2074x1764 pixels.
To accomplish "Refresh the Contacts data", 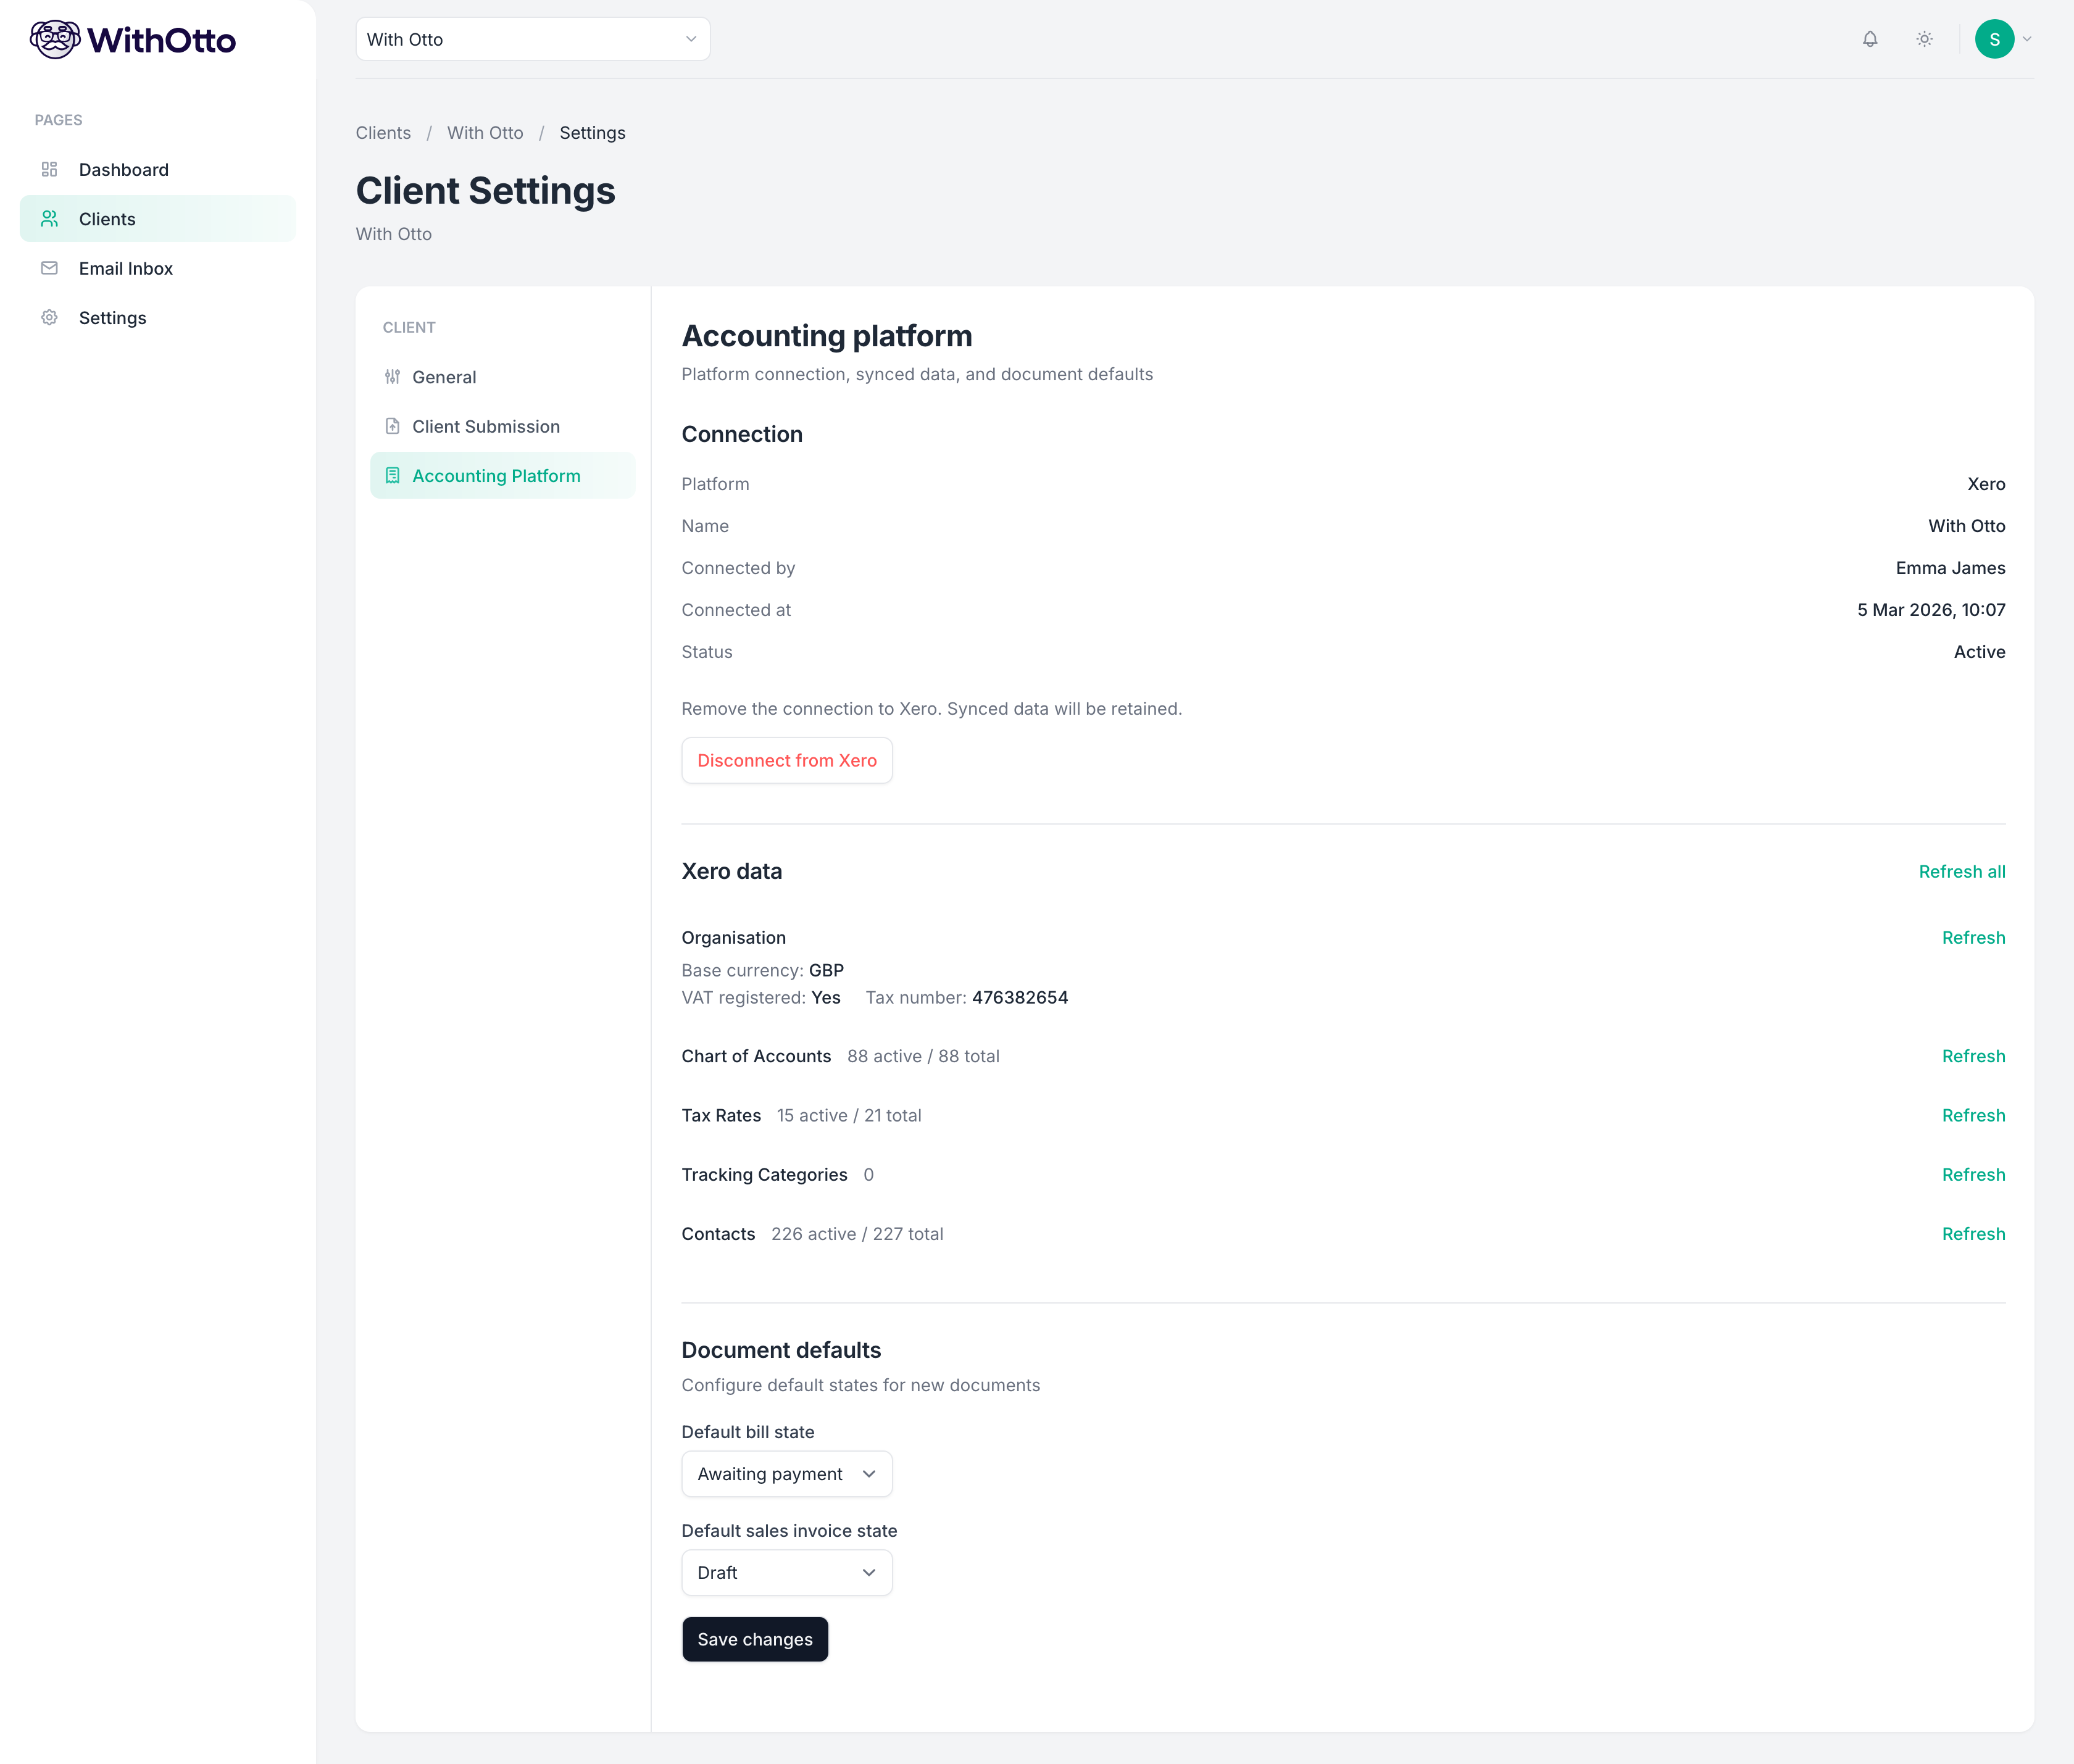I will click(1973, 1233).
